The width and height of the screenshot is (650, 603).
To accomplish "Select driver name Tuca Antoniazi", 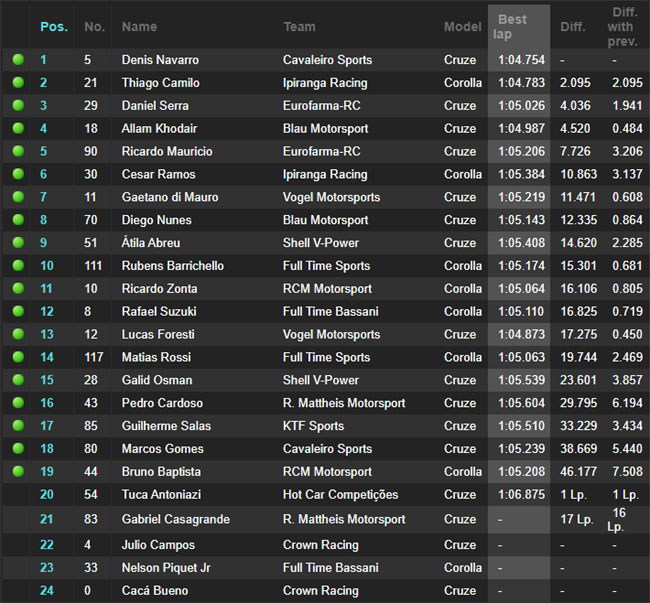I will pos(161,494).
